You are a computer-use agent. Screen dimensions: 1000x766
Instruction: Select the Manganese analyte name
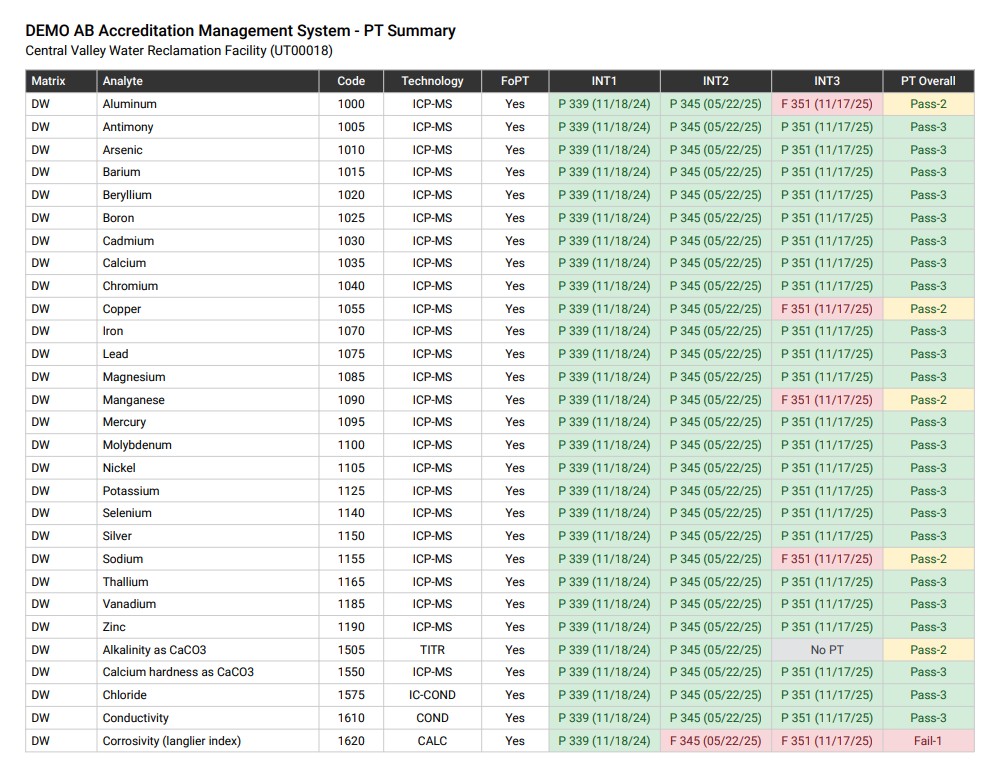[133, 400]
